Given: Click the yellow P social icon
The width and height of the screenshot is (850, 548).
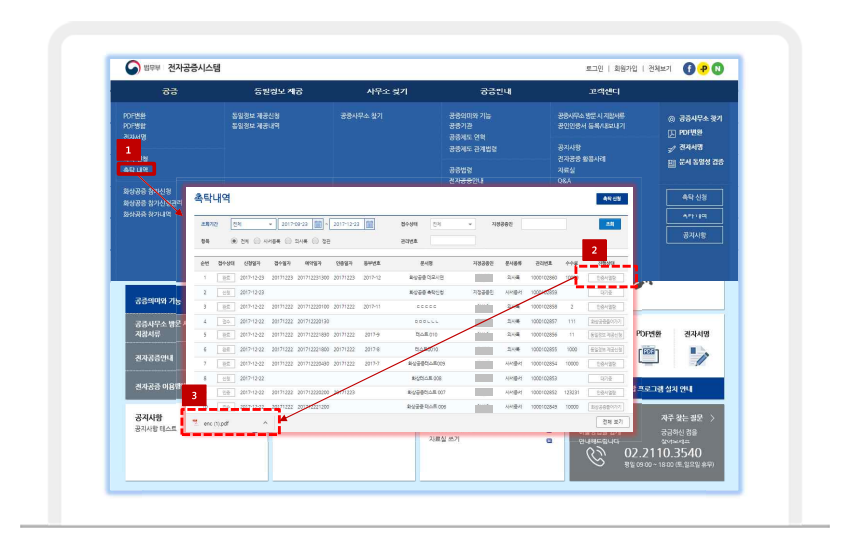Looking at the screenshot, I should pos(703,68).
